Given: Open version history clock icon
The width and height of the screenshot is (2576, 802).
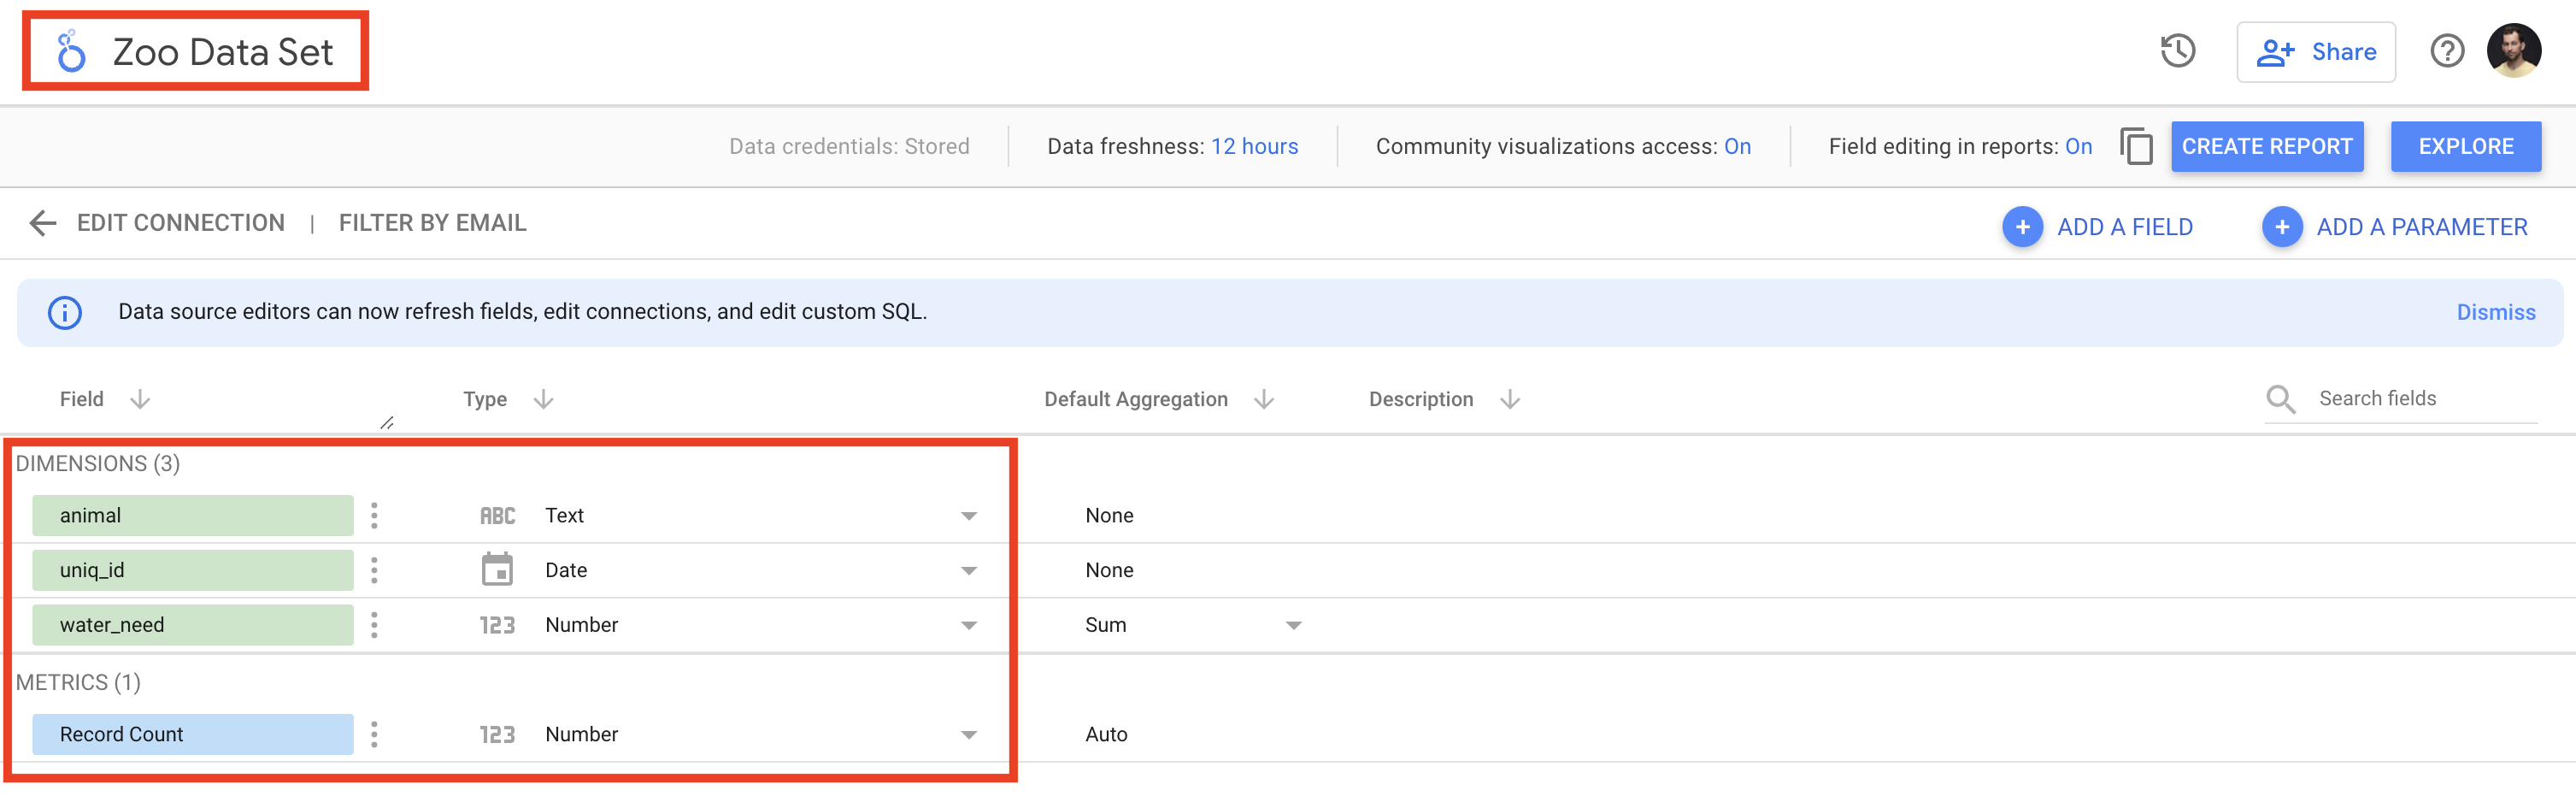Looking at the screenshot, I should tap(2177, 52).
